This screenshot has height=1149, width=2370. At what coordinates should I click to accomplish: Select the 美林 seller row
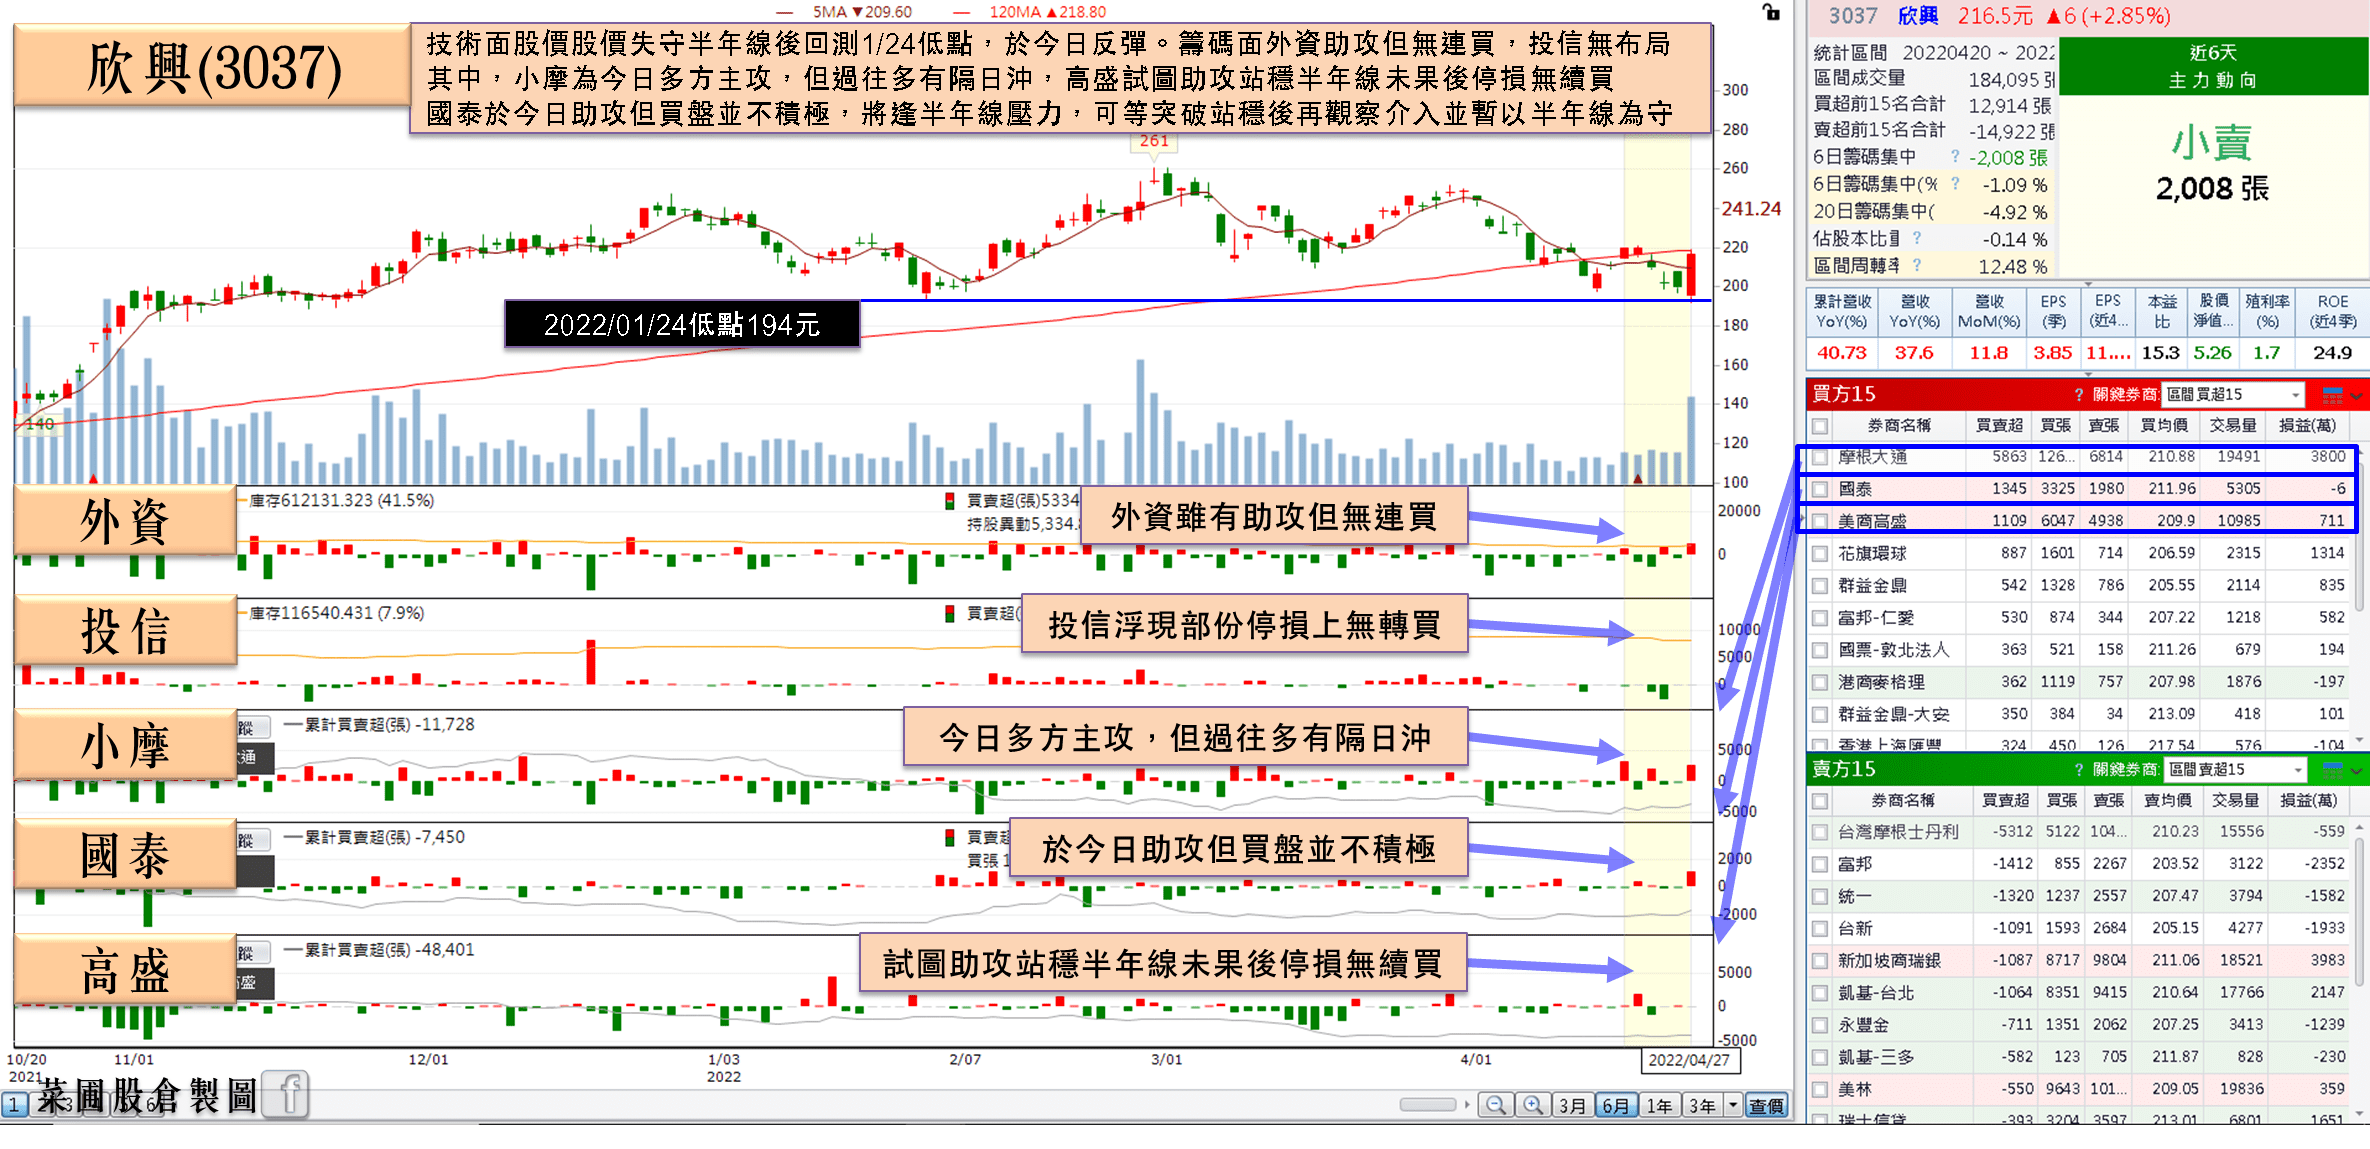(2080, 1089)
